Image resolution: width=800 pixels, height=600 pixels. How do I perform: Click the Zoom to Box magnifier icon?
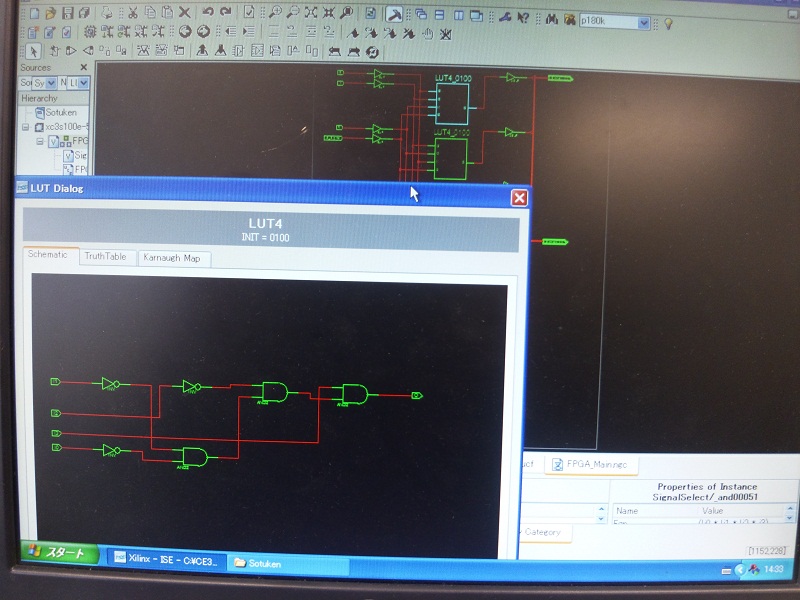point(347,13)
